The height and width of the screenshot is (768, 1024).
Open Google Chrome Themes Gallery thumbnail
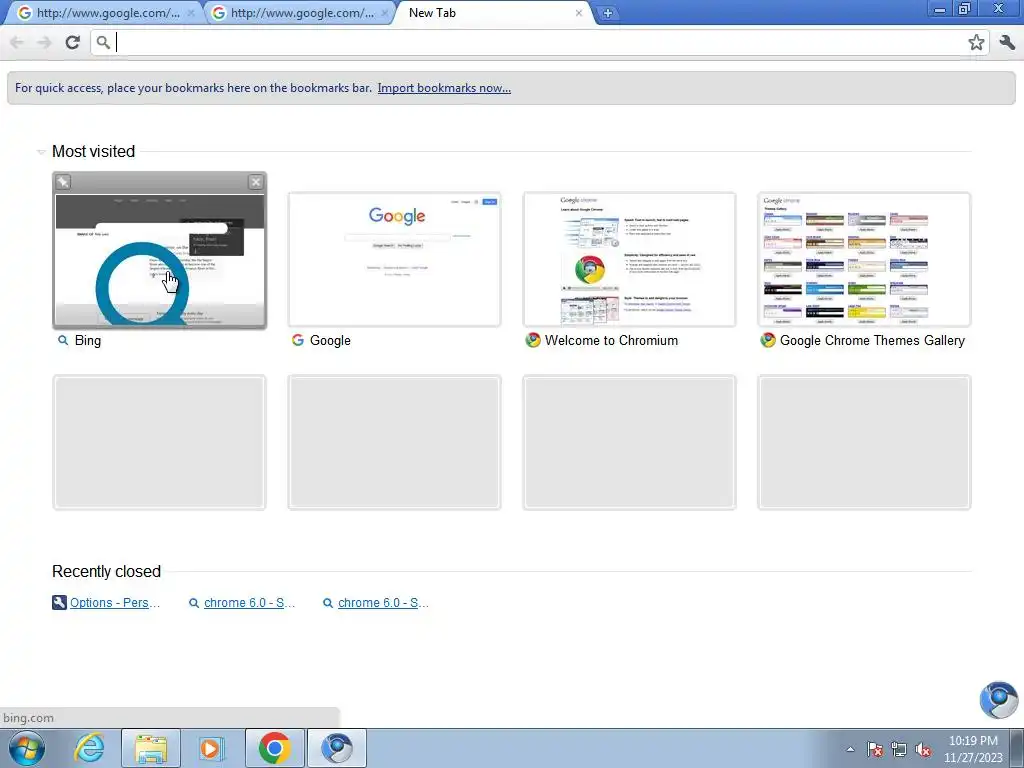tap(864, 259)
